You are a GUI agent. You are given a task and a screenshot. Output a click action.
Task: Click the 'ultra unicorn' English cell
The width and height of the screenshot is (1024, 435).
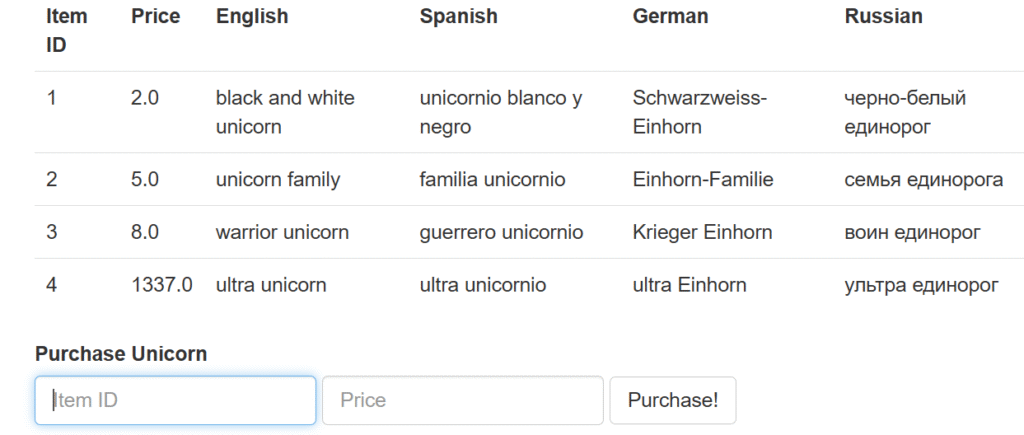271,285
